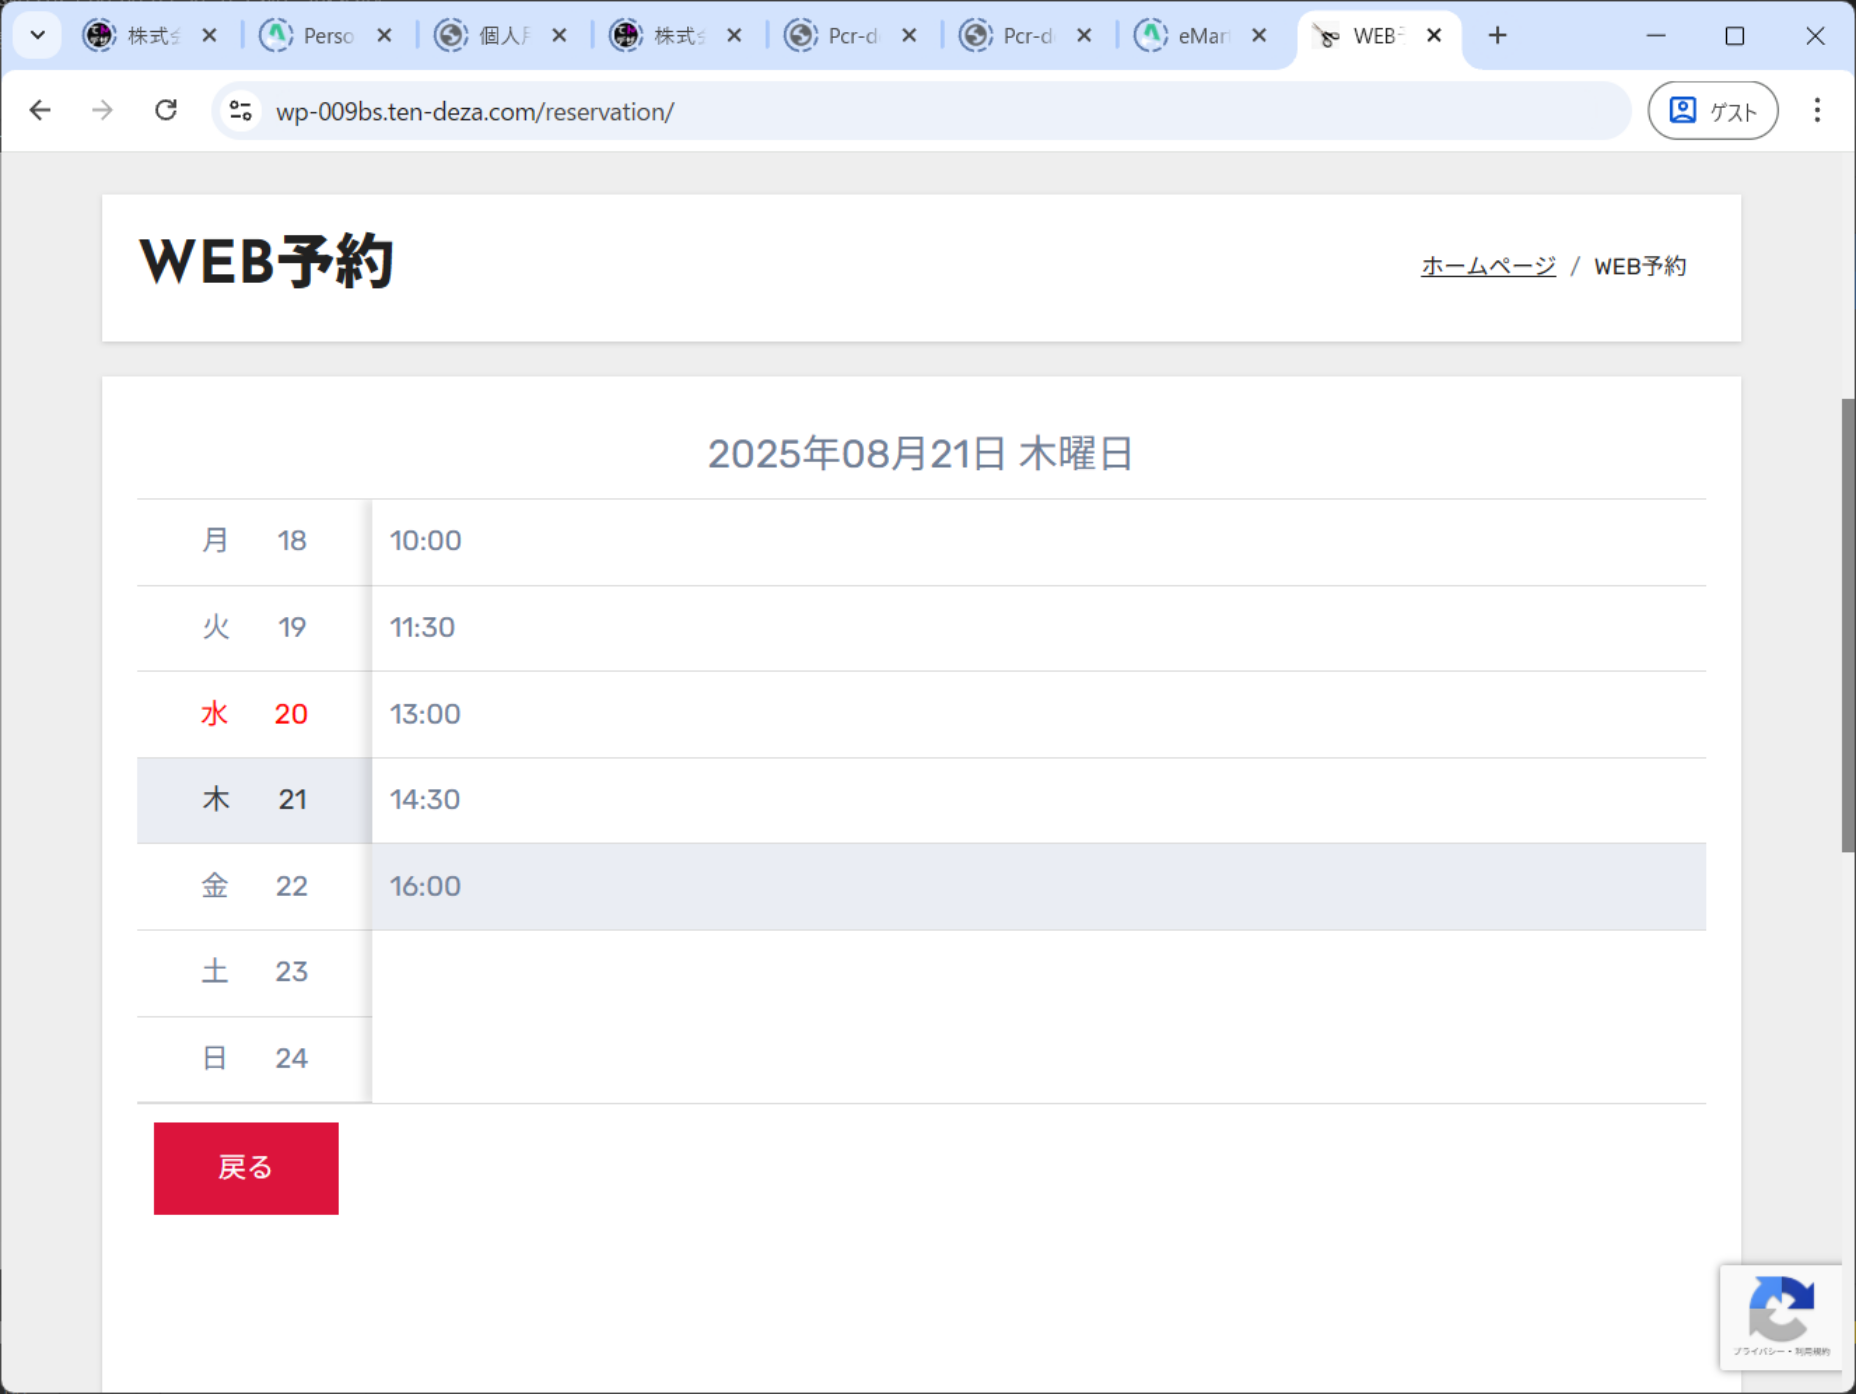The height and width of the screenshot is (1394, 1856).
Task: Open Chrome's three-dot menu
Action: 1817,110
